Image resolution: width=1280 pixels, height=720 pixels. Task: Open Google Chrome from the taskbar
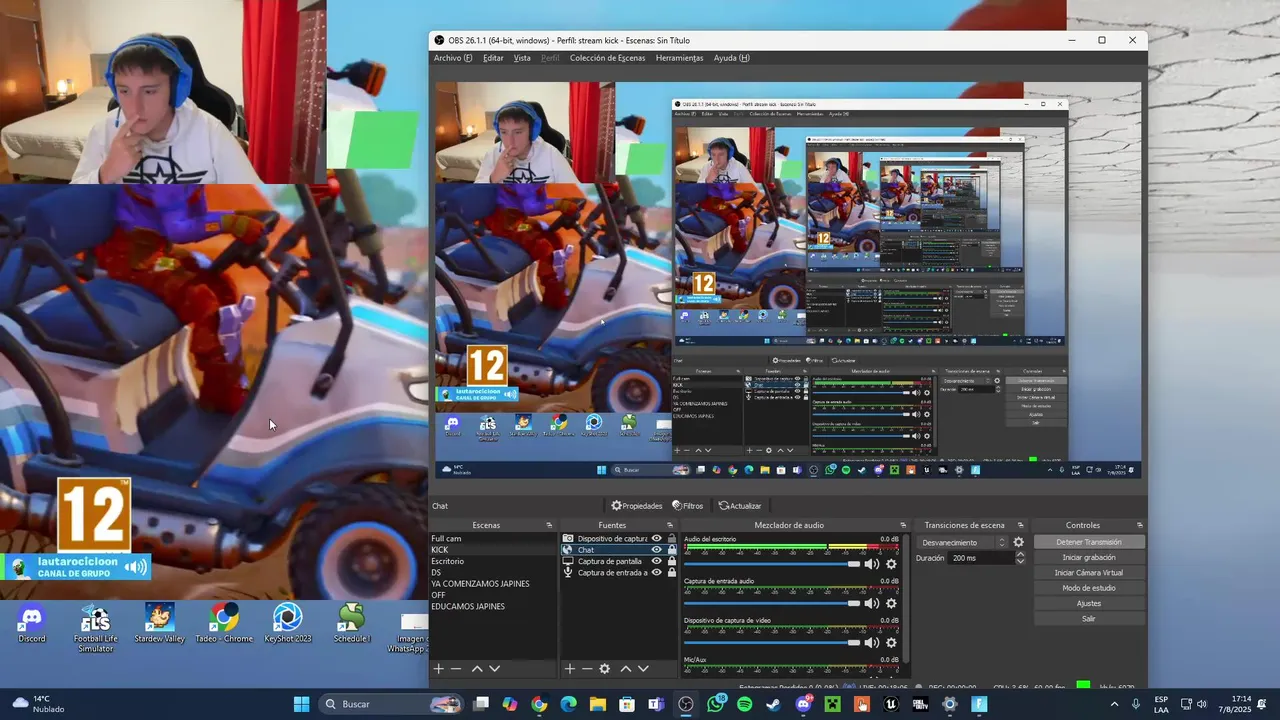[539, 704]
